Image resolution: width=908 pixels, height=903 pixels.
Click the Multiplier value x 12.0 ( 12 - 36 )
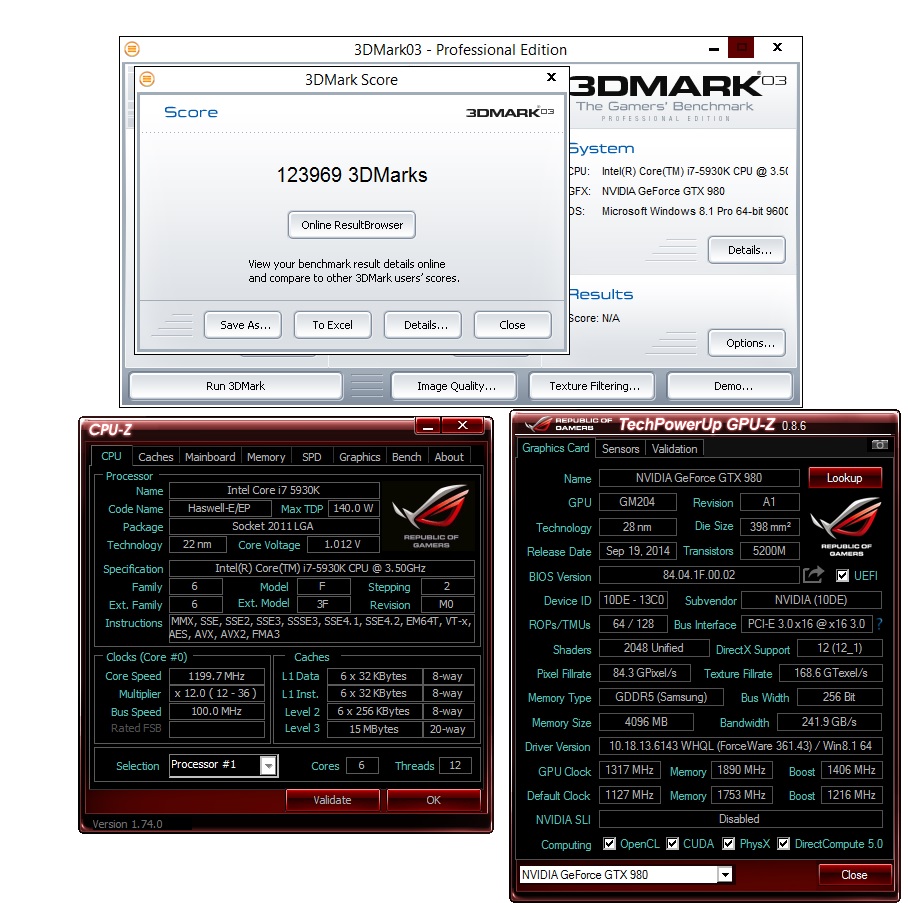click(217, 693)
